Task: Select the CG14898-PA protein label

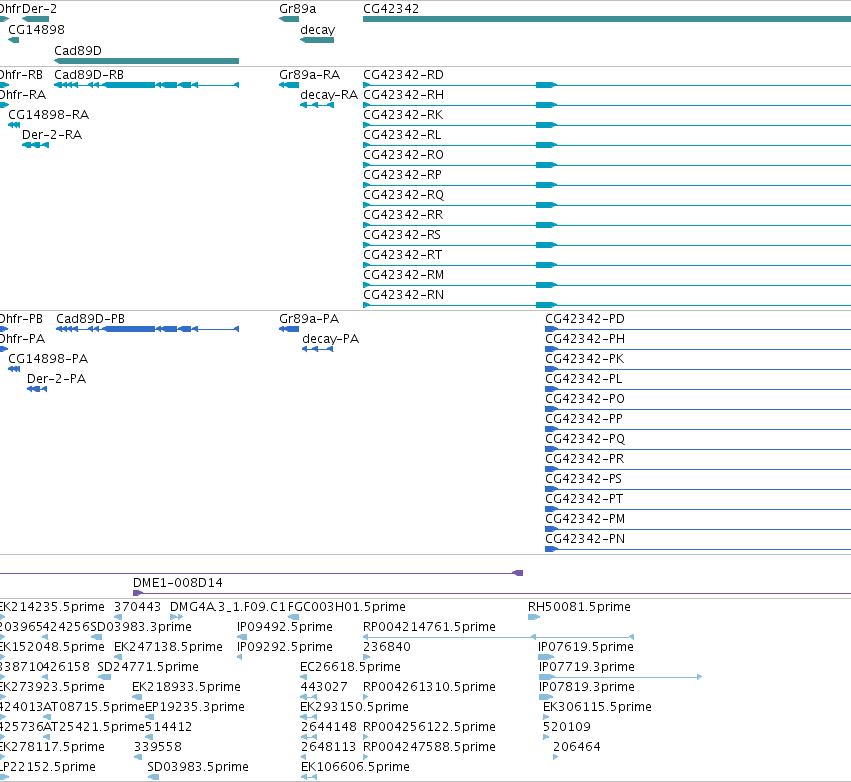Action: 48,359
